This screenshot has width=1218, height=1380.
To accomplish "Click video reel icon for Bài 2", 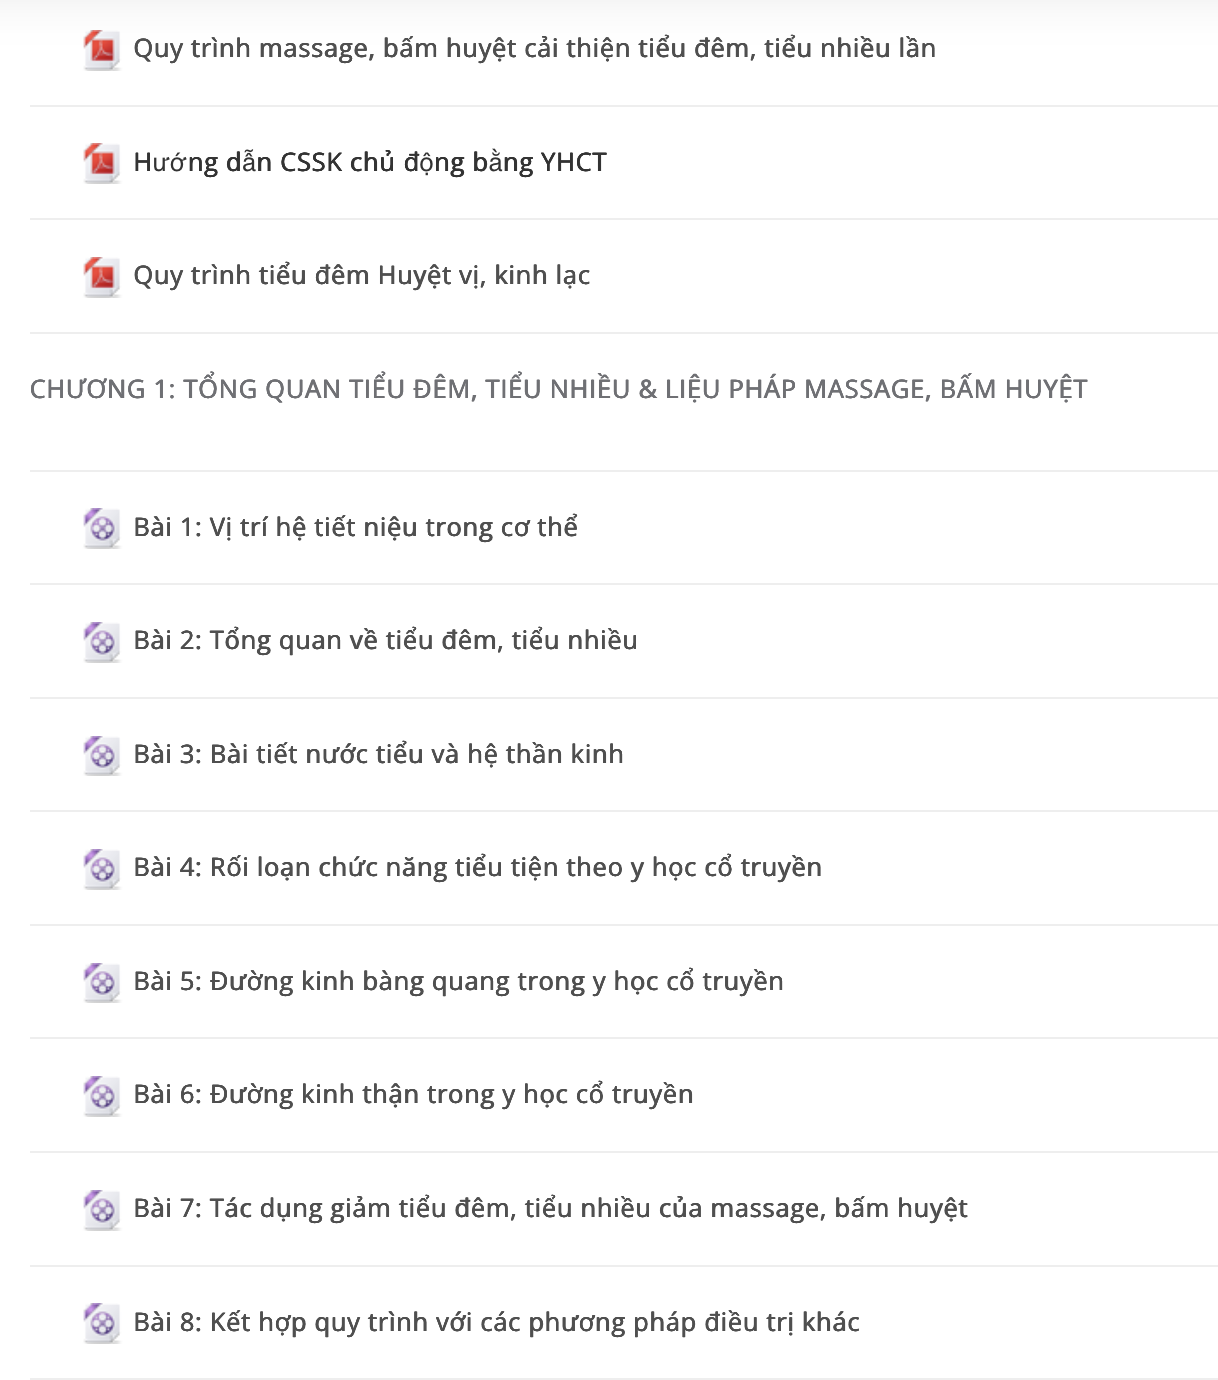I will 102,640.
